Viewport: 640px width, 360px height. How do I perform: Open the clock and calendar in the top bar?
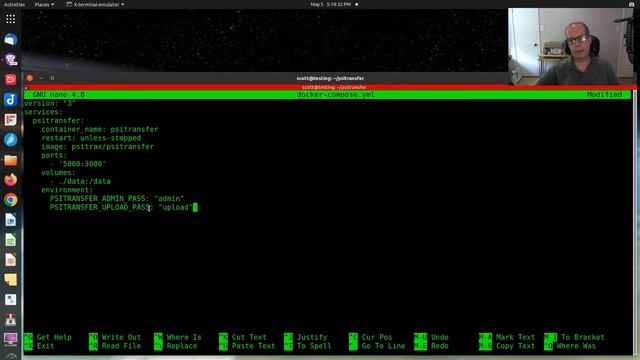(331, 4)
